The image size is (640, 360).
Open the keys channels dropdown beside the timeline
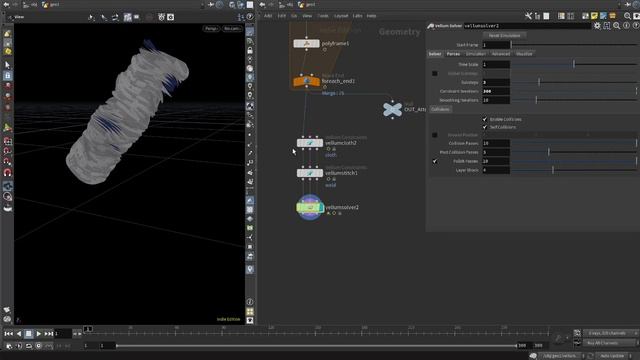(x=610, y=333)
